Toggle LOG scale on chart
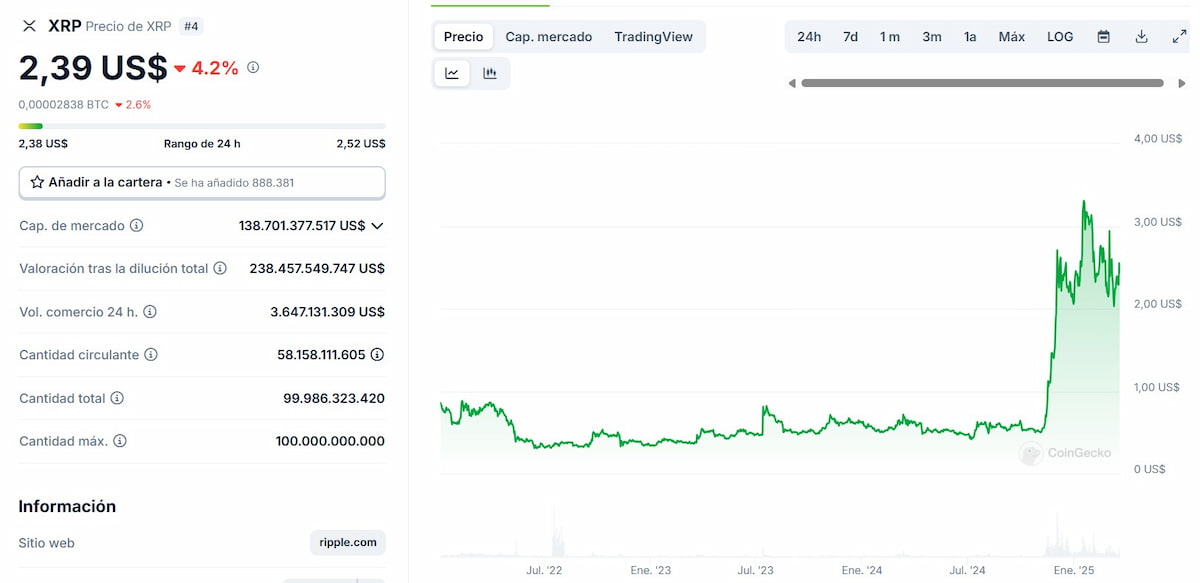The width and height of the screenshot is (1200, 583). [x=1060, y=37]
